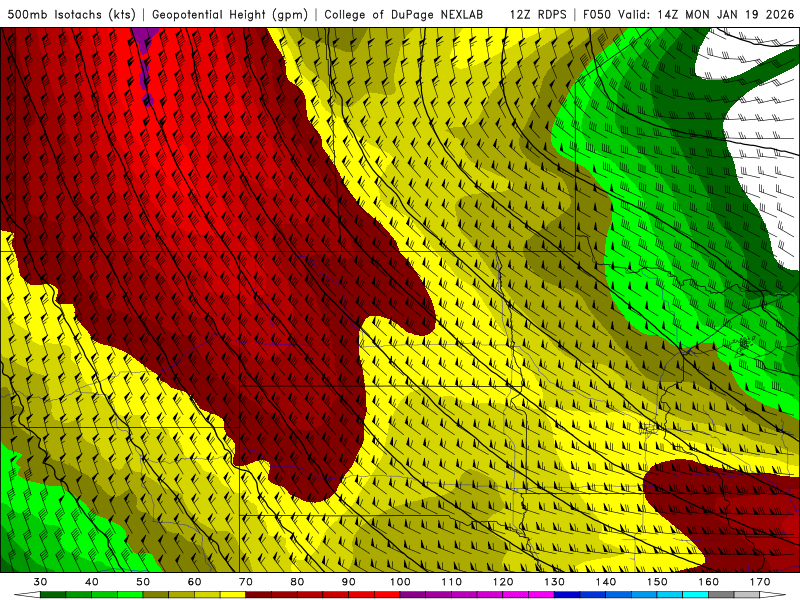Click the '110' legend scale value
This screenshot has width=800, height=600.
pyautogui.click(x=452, y=582)
